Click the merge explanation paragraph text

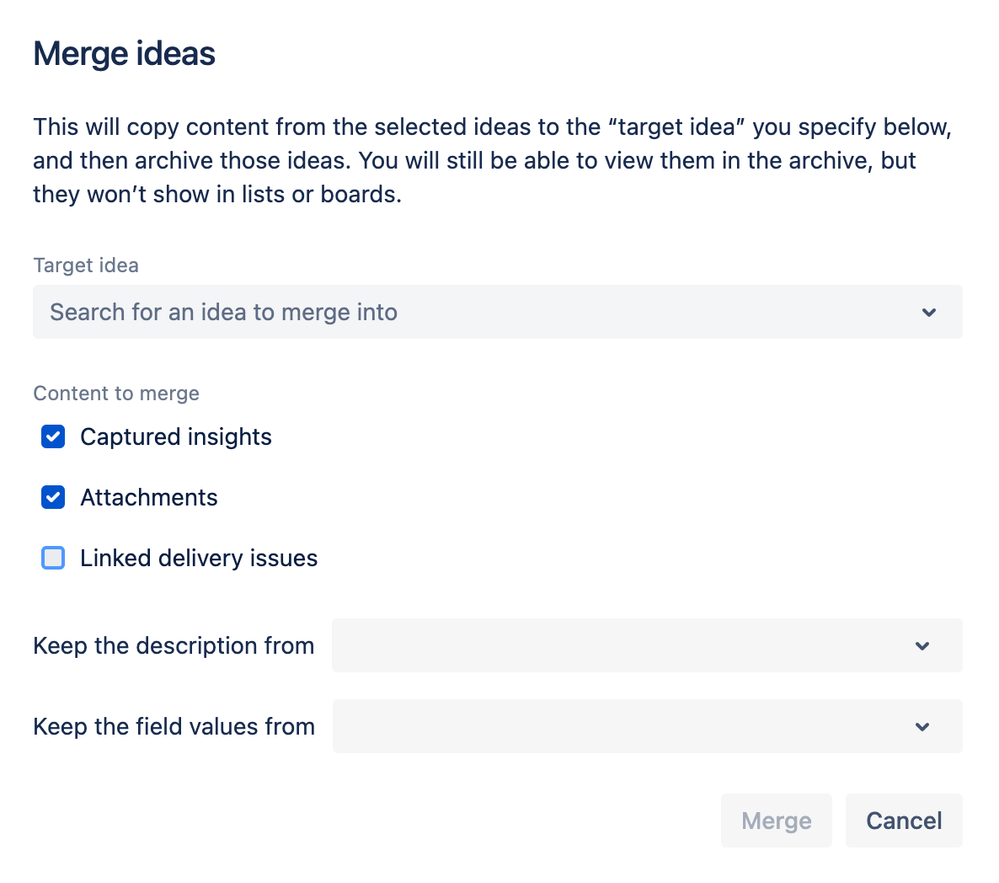(x=490, y=160)
